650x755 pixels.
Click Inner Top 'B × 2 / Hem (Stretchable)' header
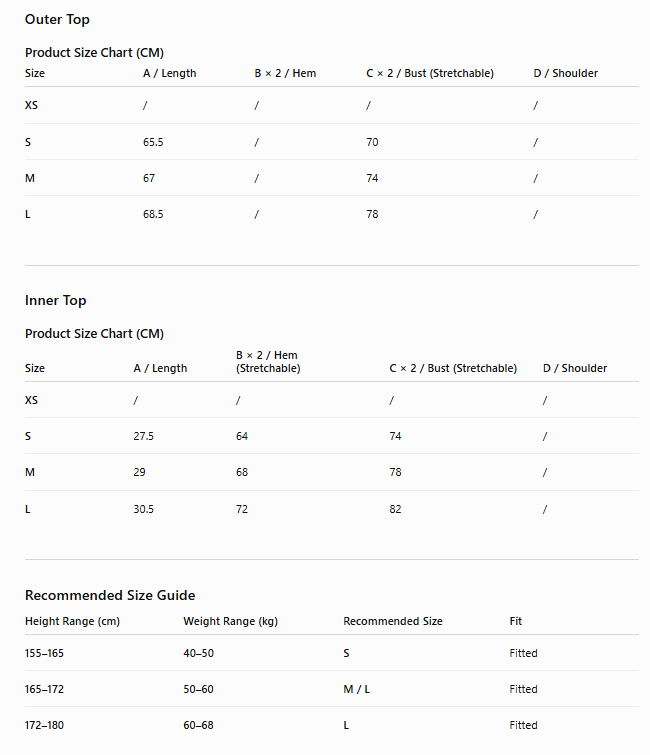point(268,362)
